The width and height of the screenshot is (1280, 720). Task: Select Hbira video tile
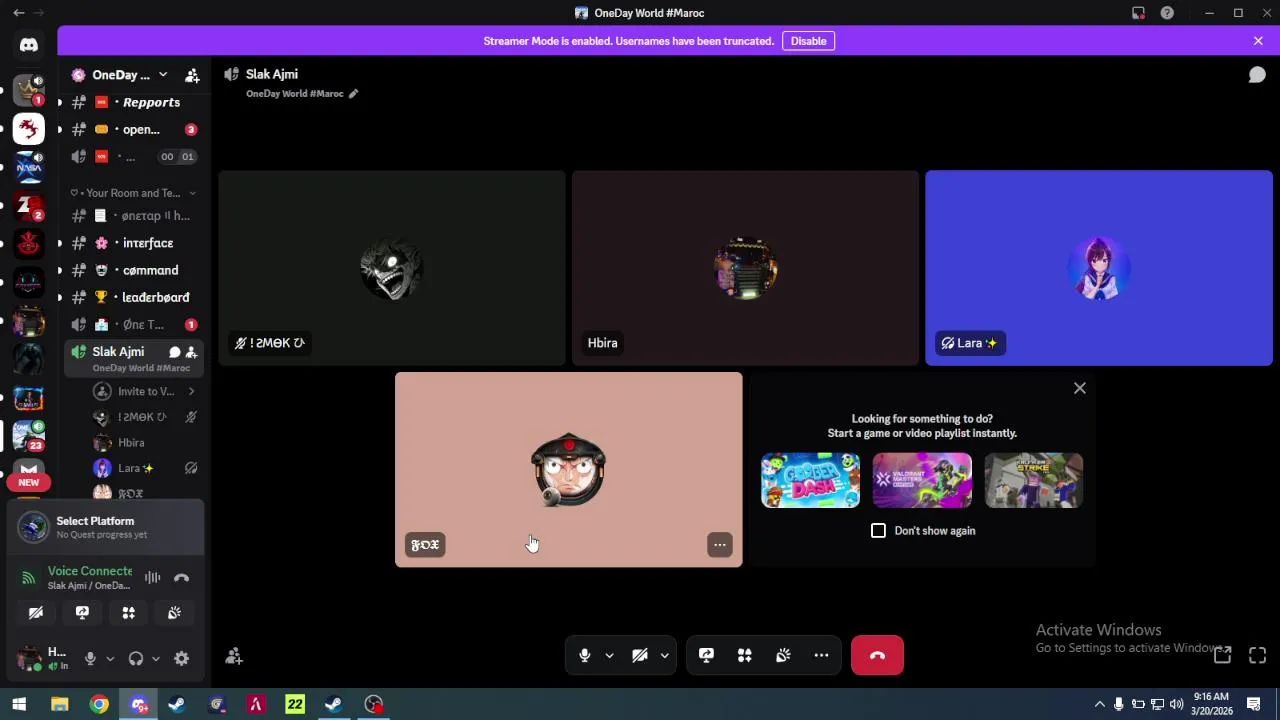(745, 268)
